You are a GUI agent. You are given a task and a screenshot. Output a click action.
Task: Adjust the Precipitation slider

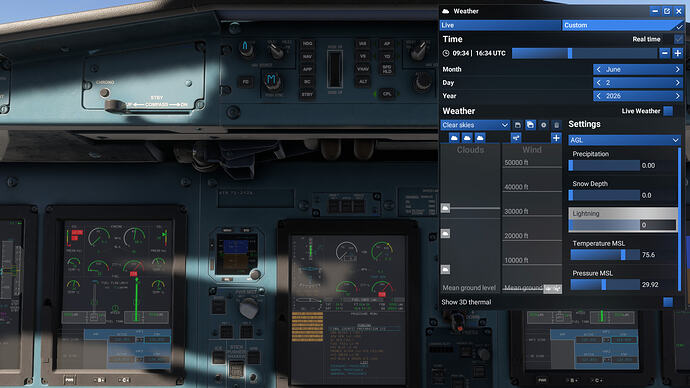[604, 165]
